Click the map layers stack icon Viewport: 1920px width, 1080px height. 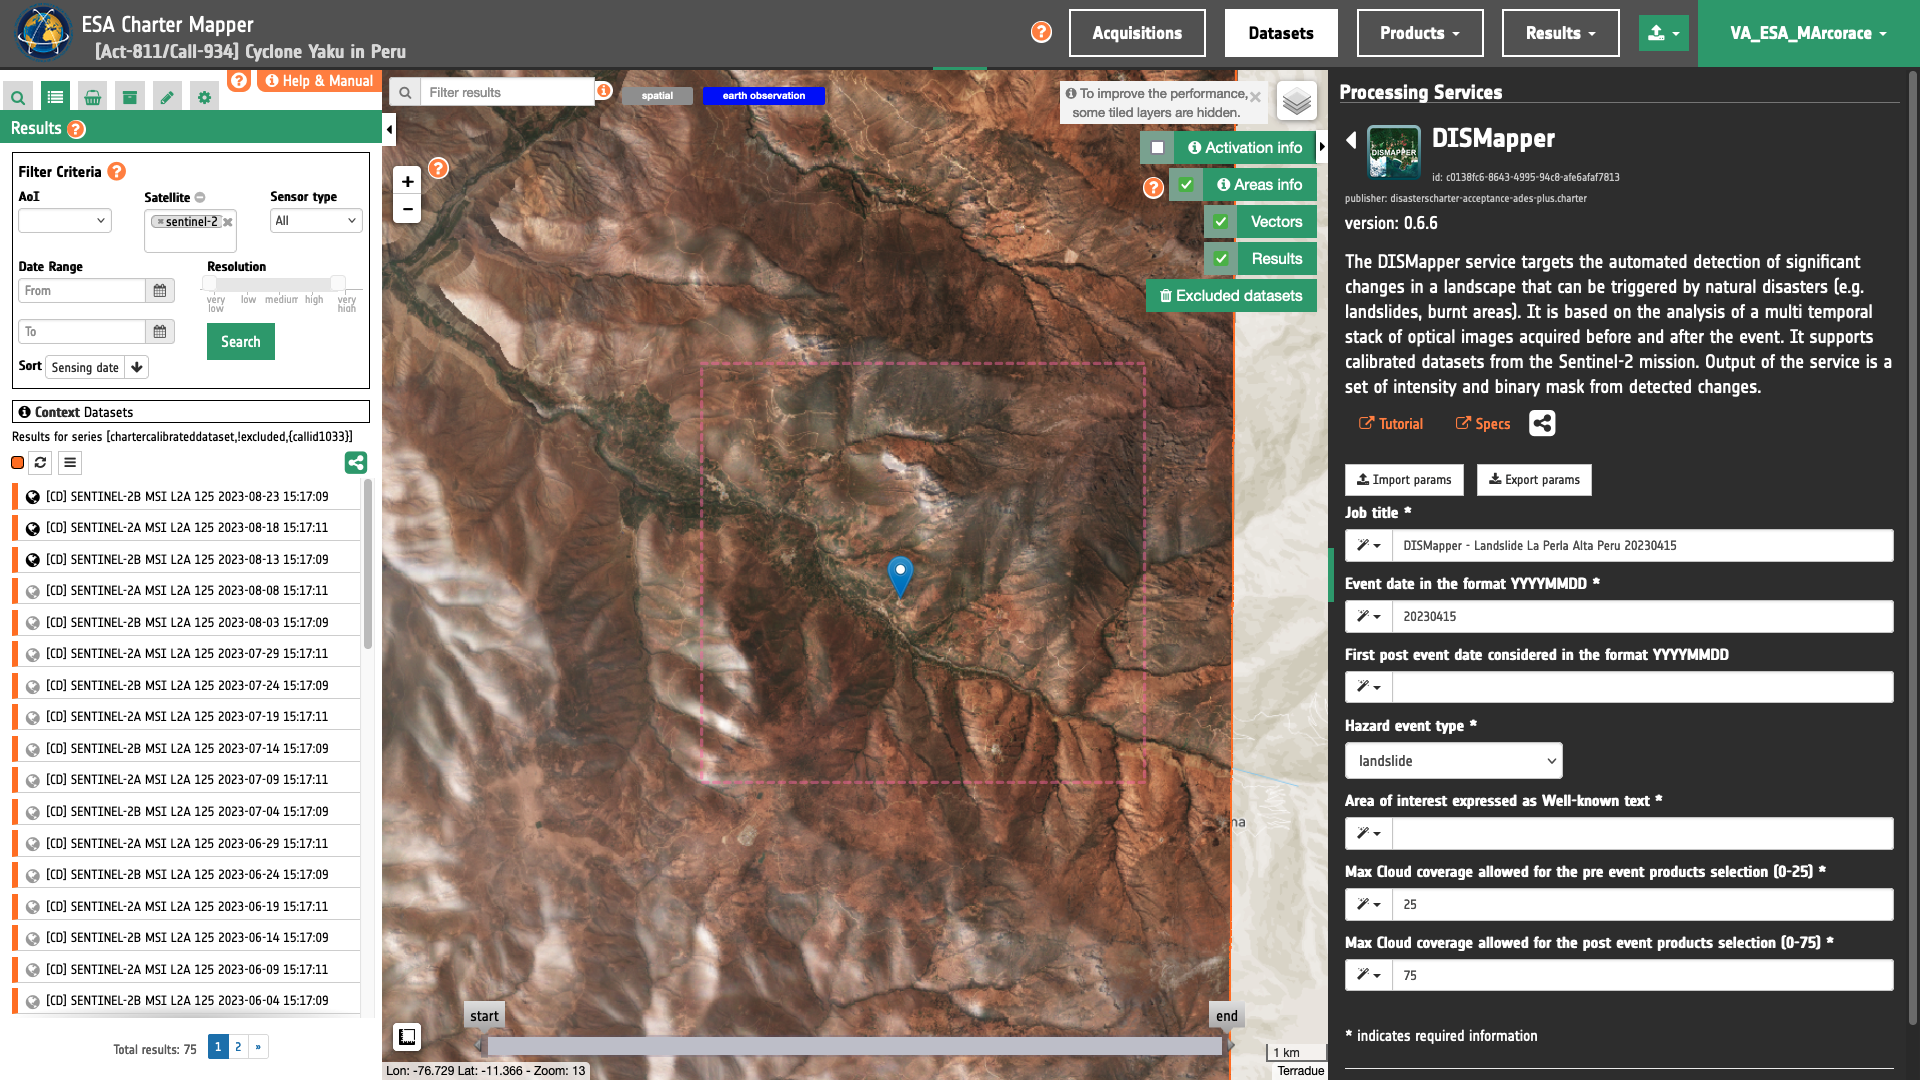(x=1296, y=101)
